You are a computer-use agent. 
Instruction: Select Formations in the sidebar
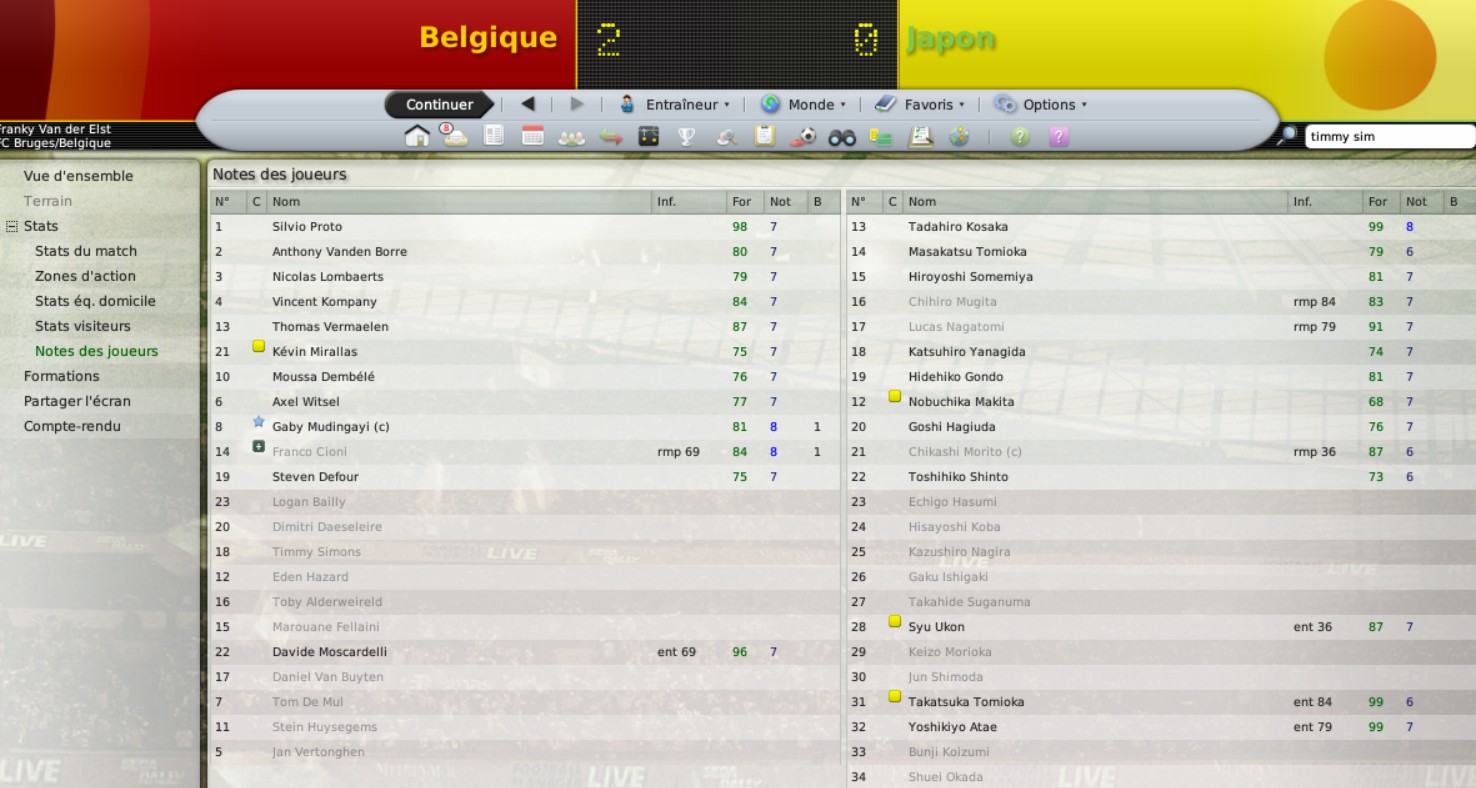[x=61, y=376]
